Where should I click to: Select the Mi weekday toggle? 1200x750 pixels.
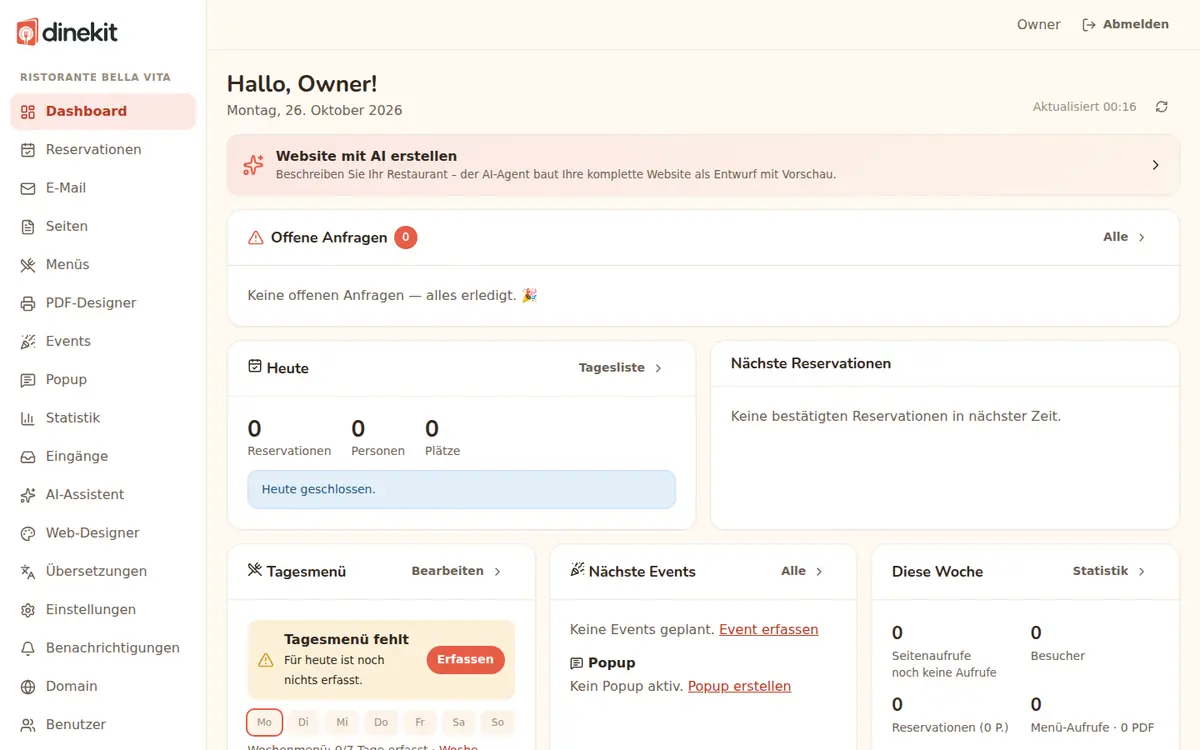pos(342,722)
